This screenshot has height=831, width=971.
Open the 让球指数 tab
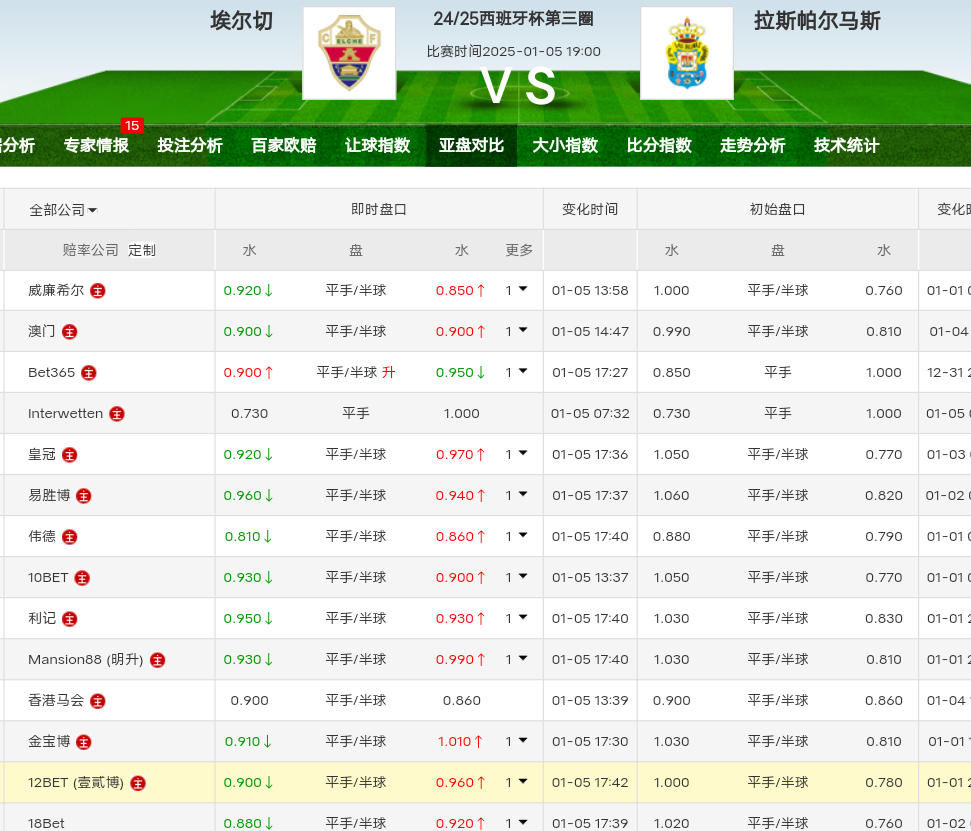point(378,146)
